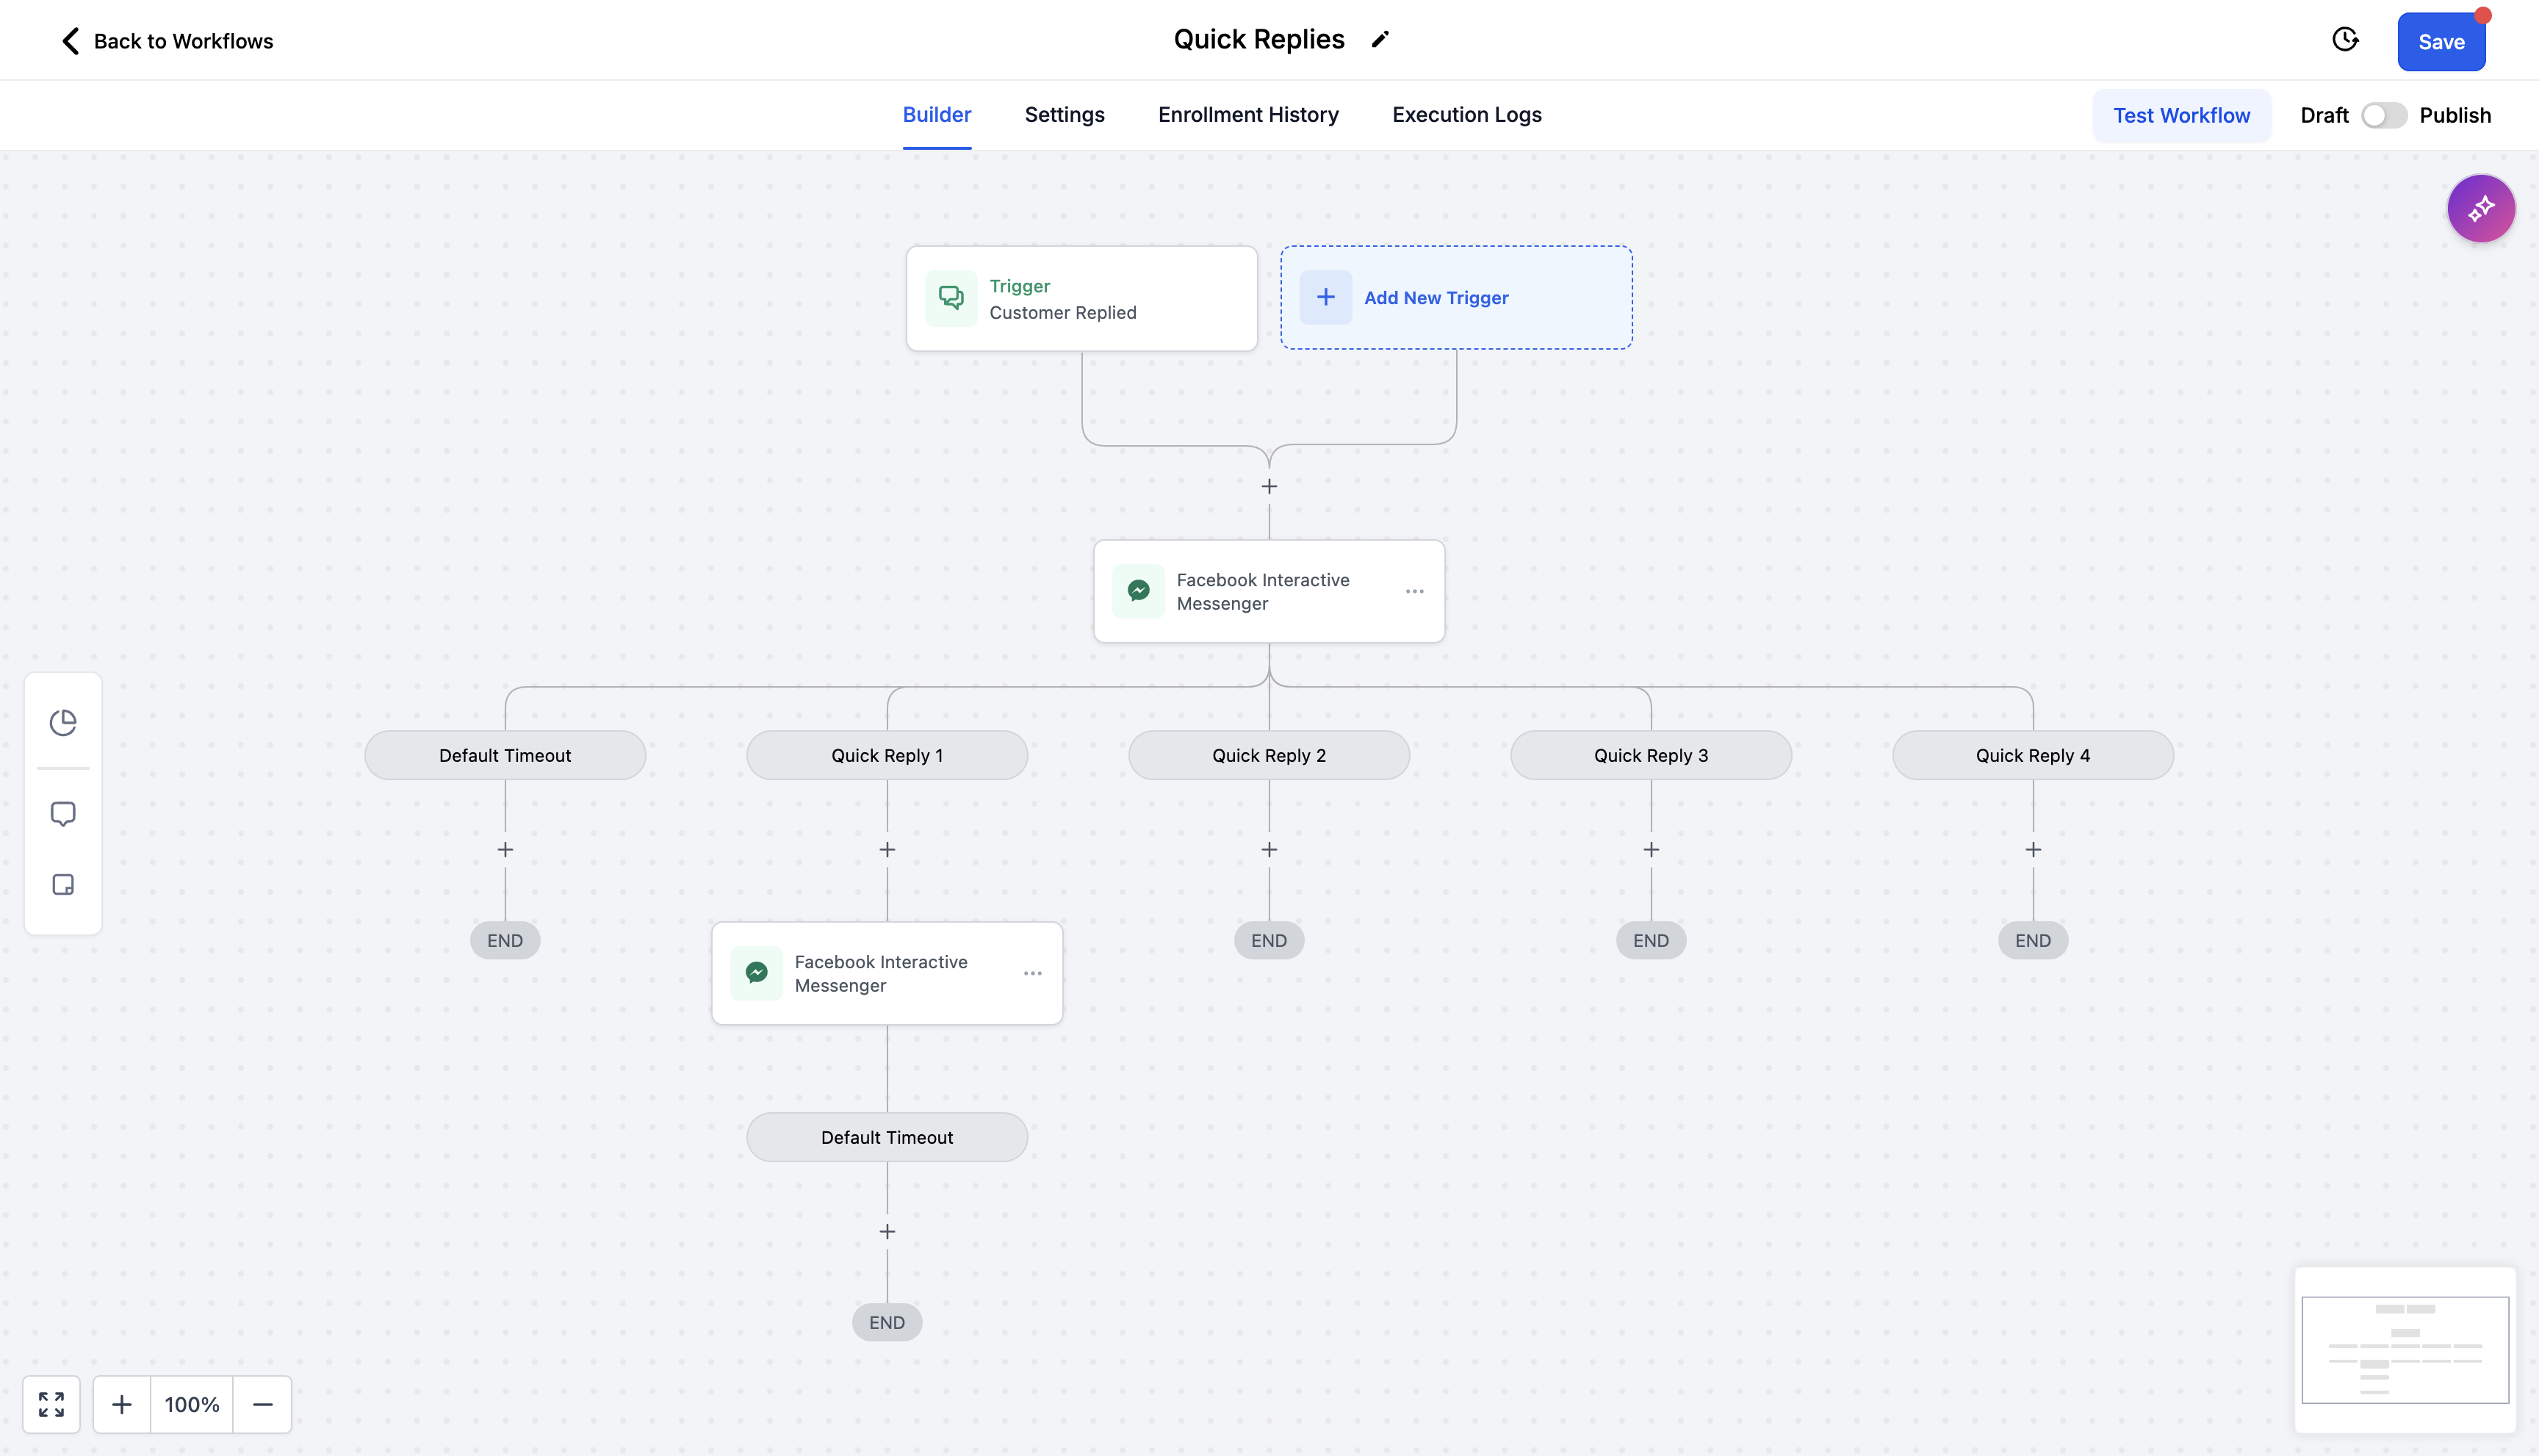Open version history clock icon
2539x1456 pixels.
2345,40
